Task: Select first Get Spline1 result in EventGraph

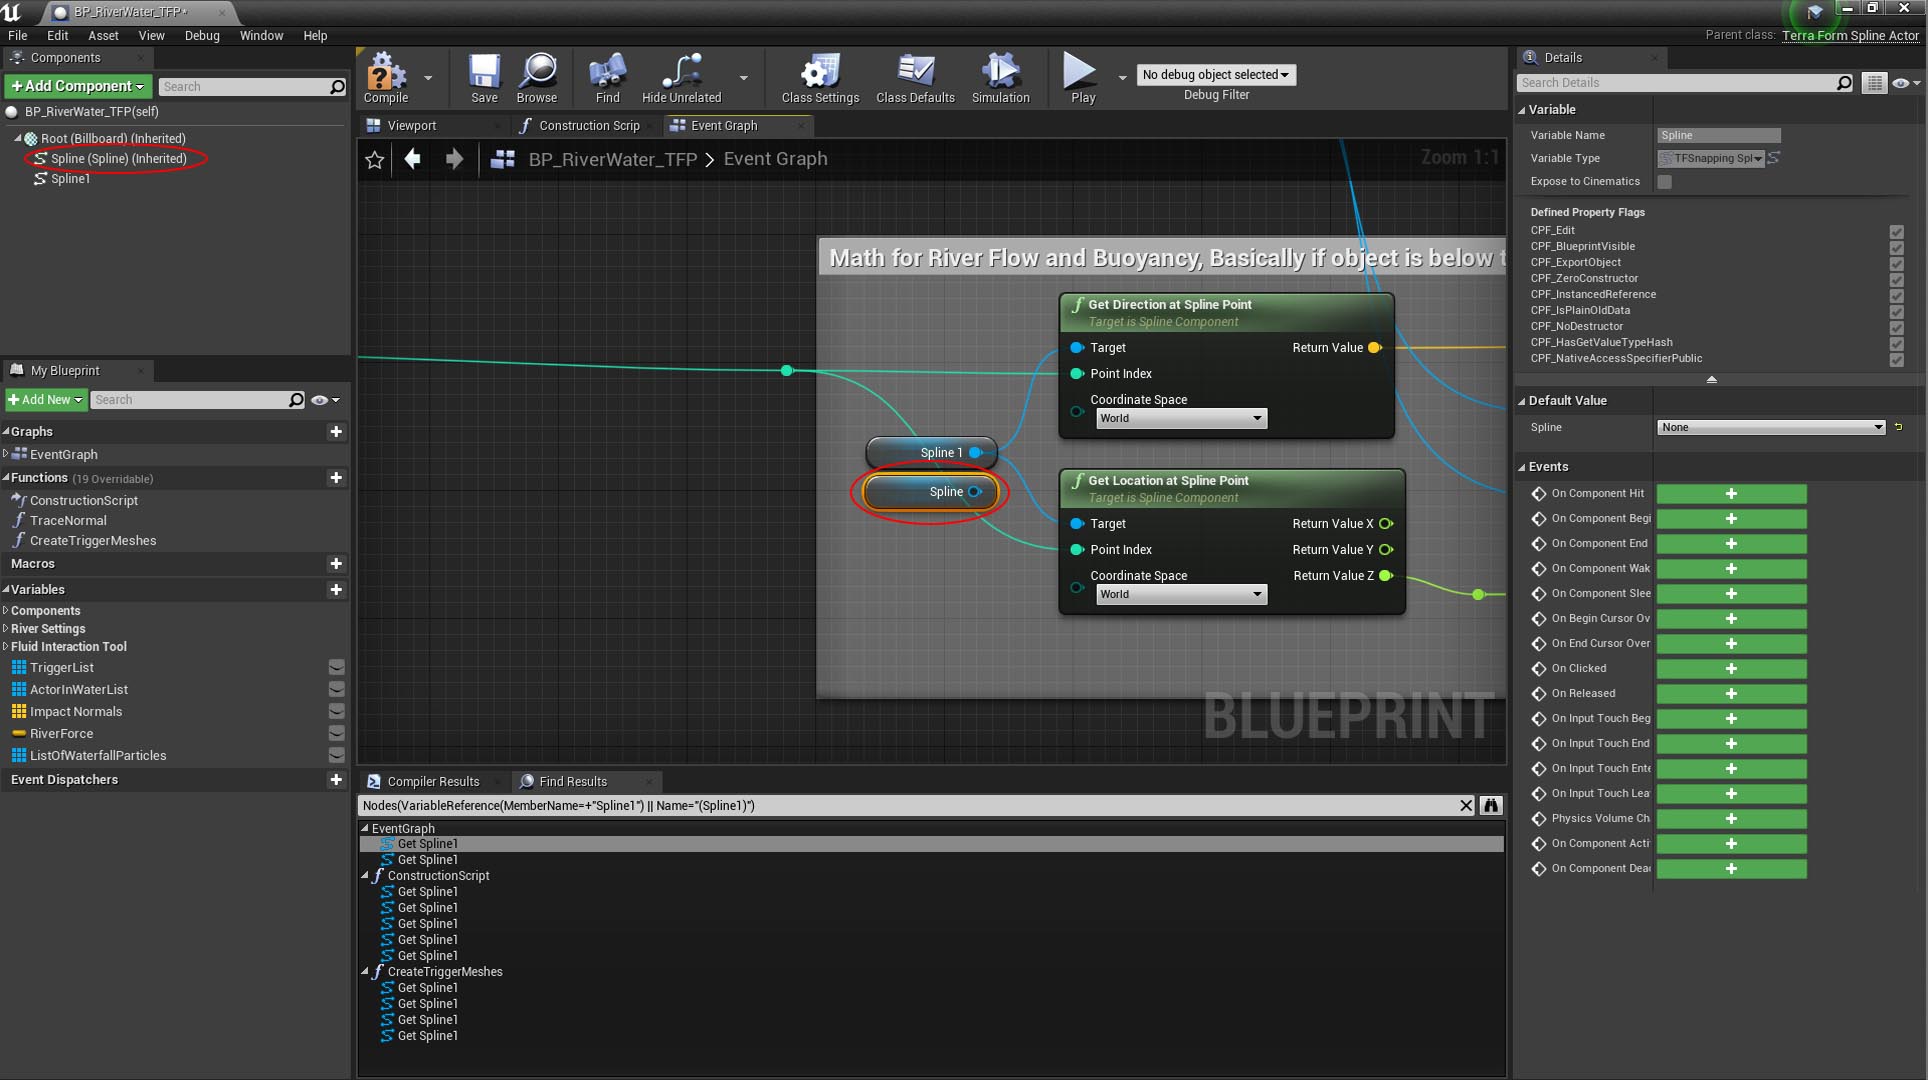Action: (x=930, y=844)
